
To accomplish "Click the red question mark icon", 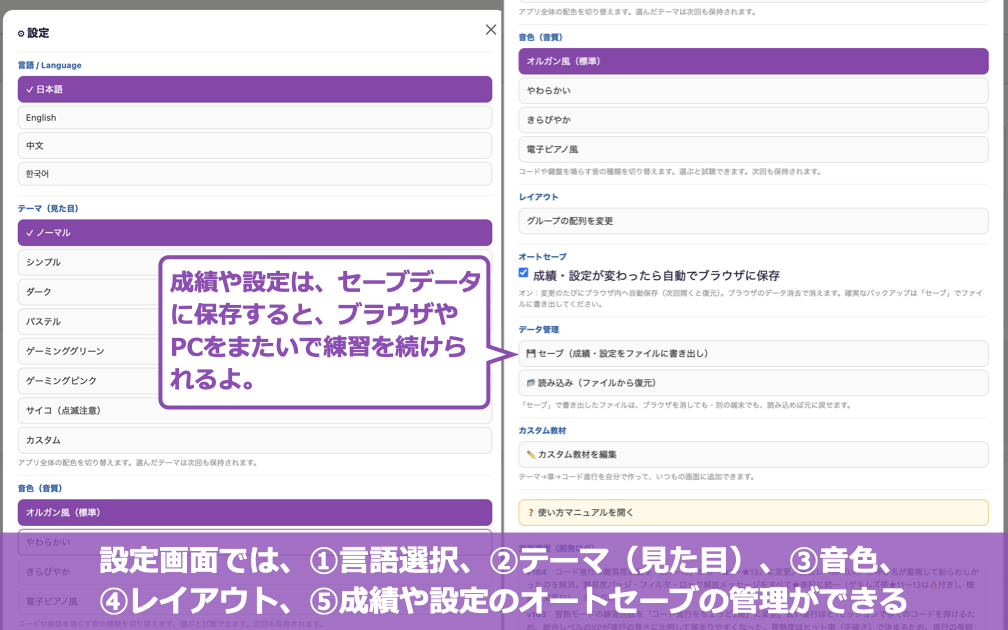I will coord(530,513).
